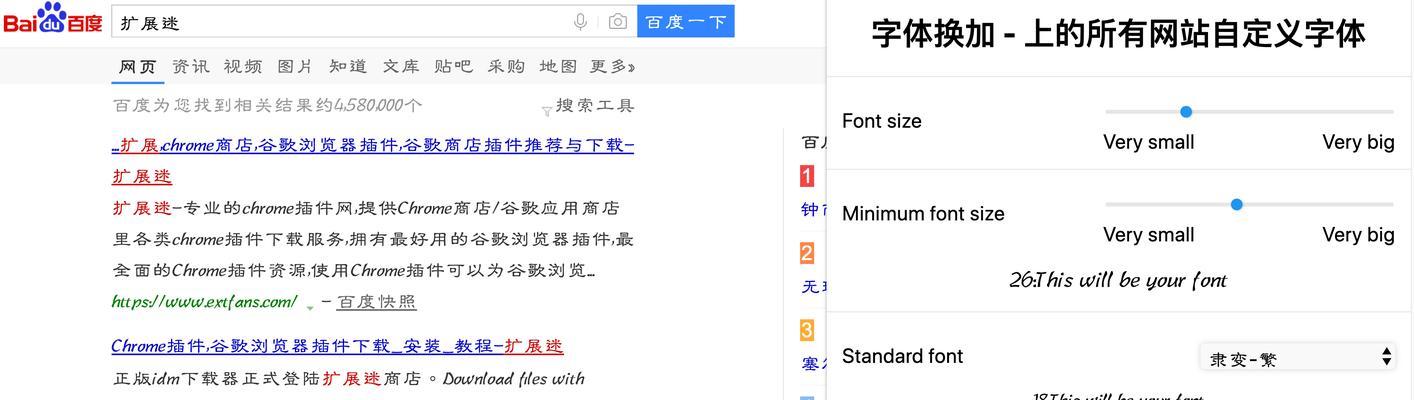
Task: Adjust the Font size slider handle
Action: pyautogui.click(x=1186, y=112)
